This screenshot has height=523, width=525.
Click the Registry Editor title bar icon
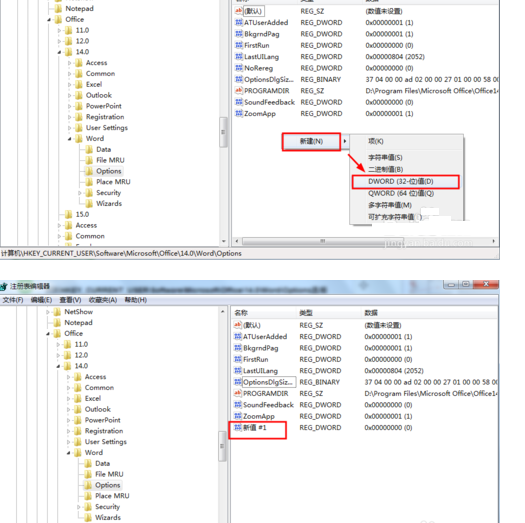[4, 287]
